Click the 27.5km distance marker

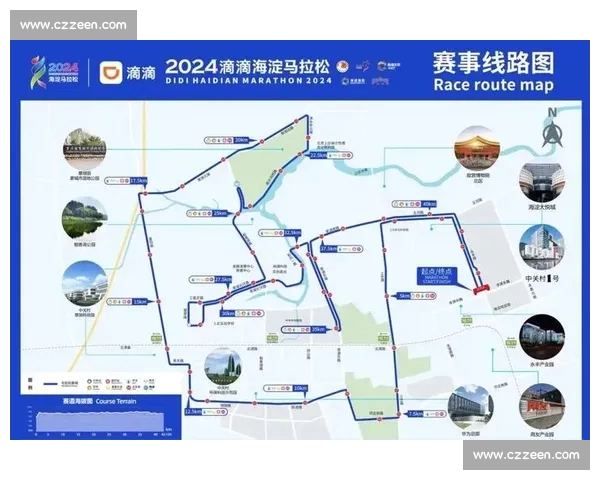click(223, 279)
